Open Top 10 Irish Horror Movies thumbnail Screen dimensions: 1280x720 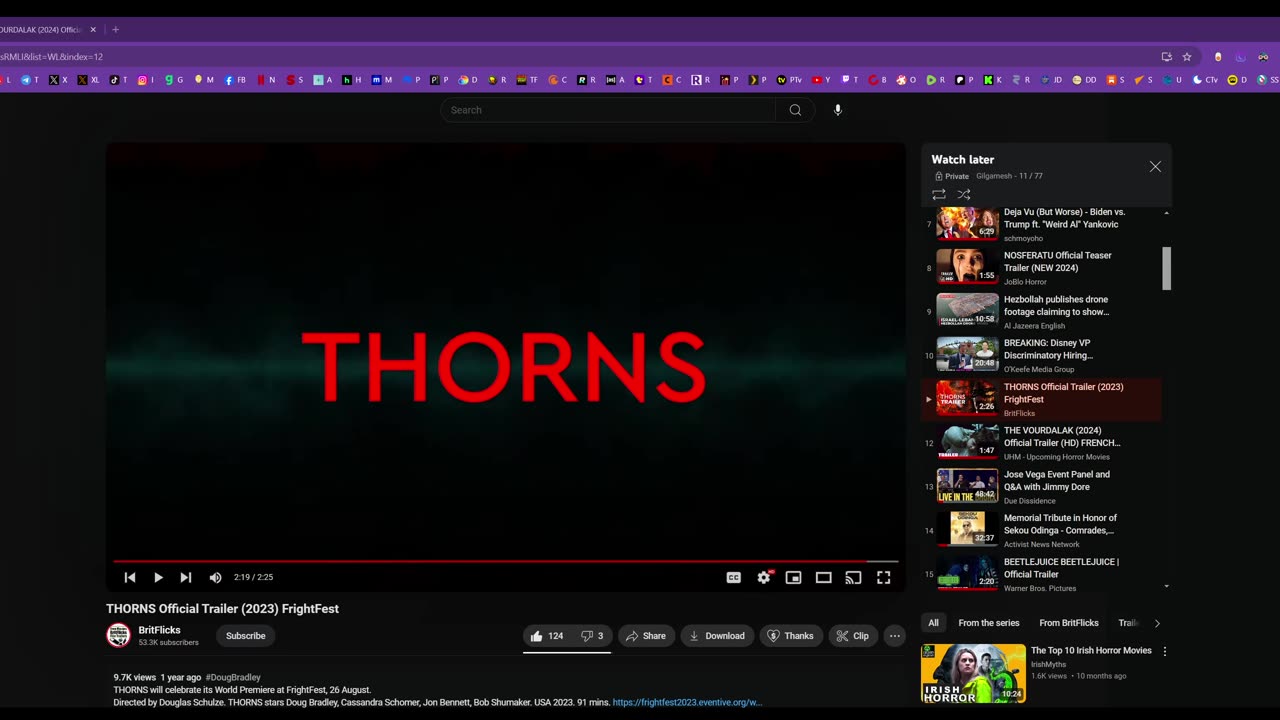[973, 673]
